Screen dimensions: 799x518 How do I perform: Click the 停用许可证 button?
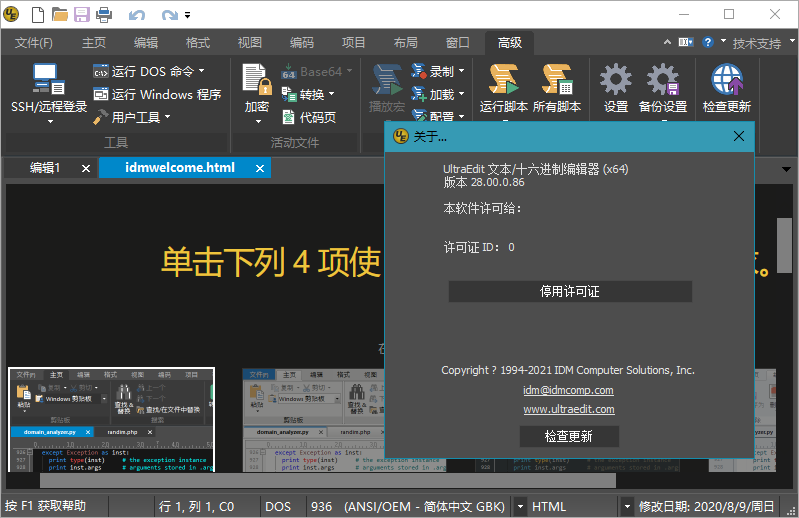(570, 292)
